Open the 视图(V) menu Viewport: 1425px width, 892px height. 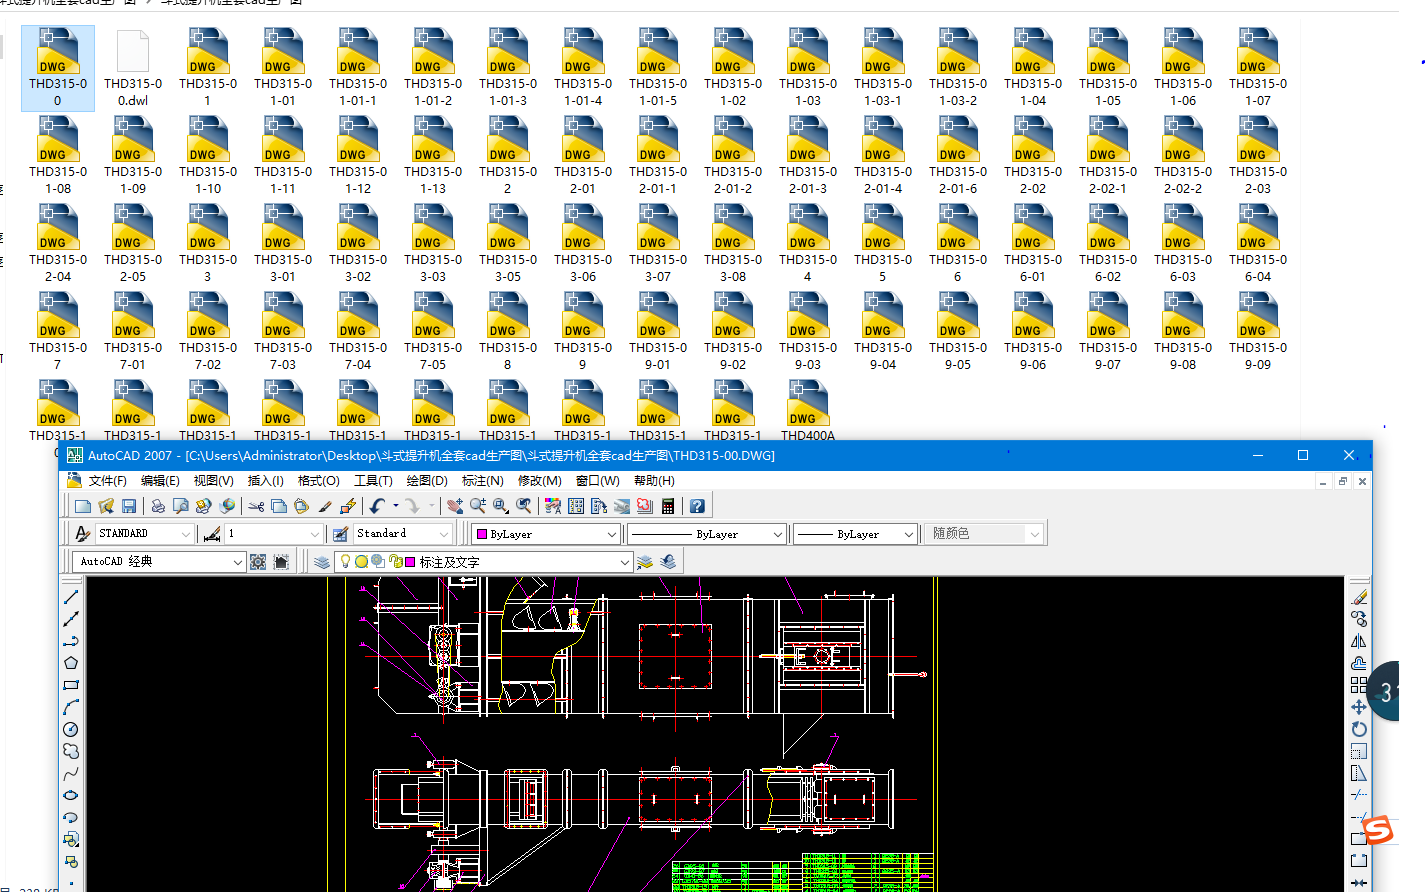coord(213,481)
